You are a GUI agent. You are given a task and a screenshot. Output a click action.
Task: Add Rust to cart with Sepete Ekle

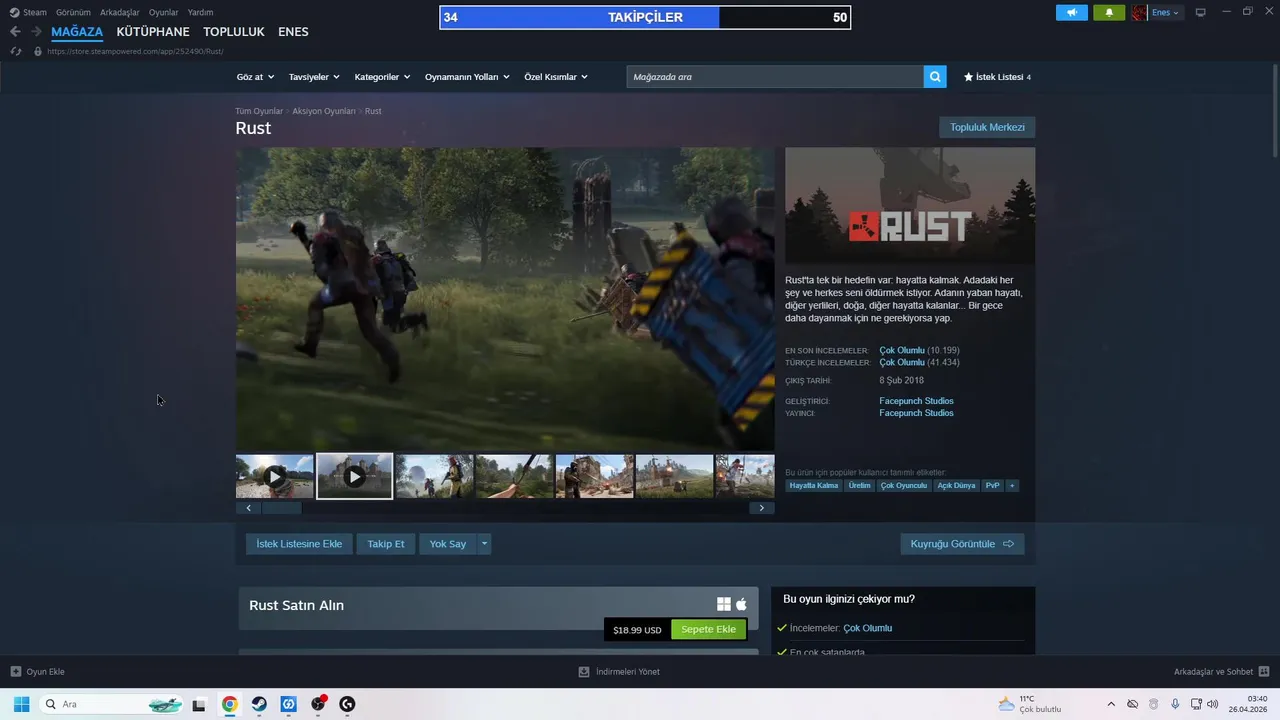(x=708, y=630)
